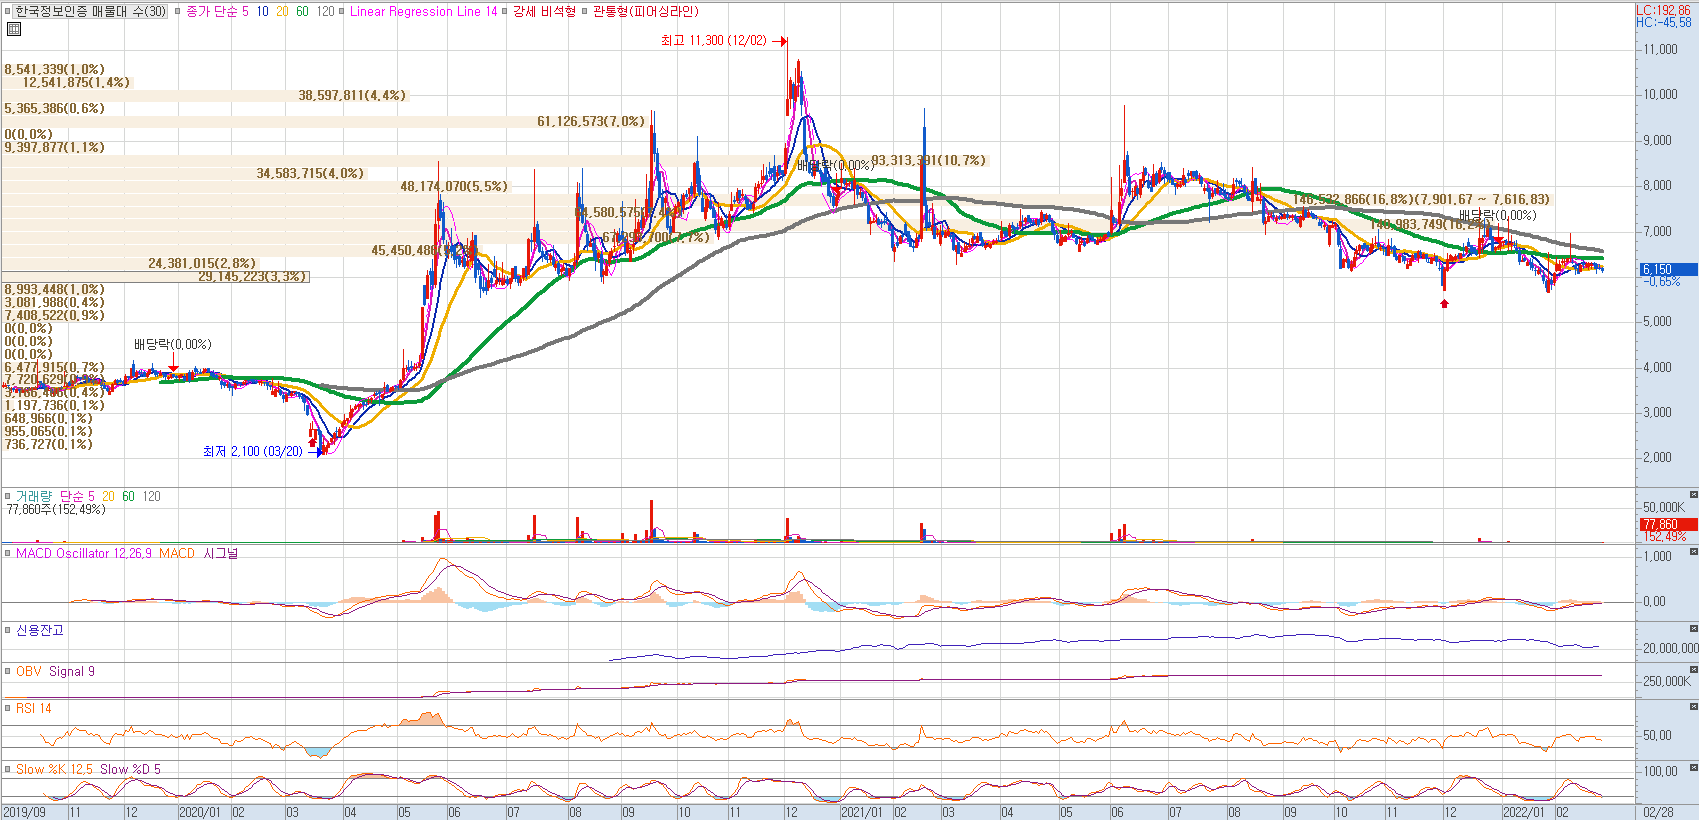Select the OBV indicator label
The width and height of the screenshot is (1699, 820).
coord(29,671)
